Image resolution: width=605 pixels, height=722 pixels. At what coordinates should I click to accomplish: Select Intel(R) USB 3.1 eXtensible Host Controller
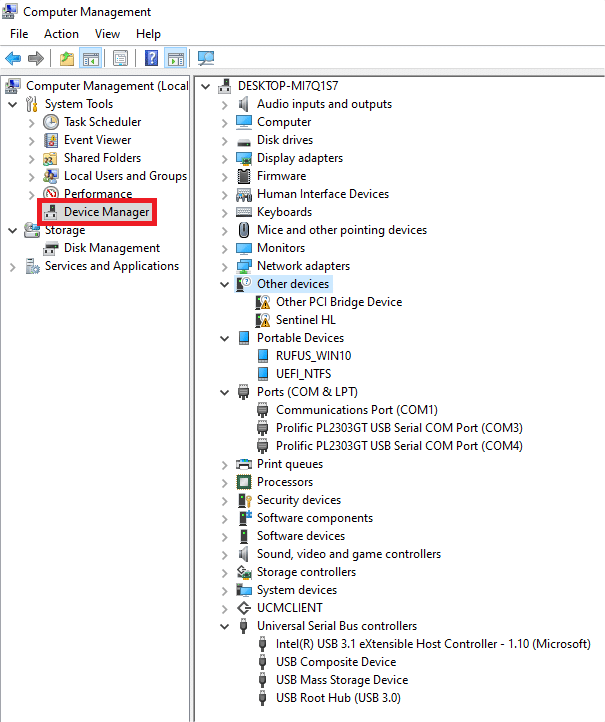pyautogui.click(x=433, y=644)
